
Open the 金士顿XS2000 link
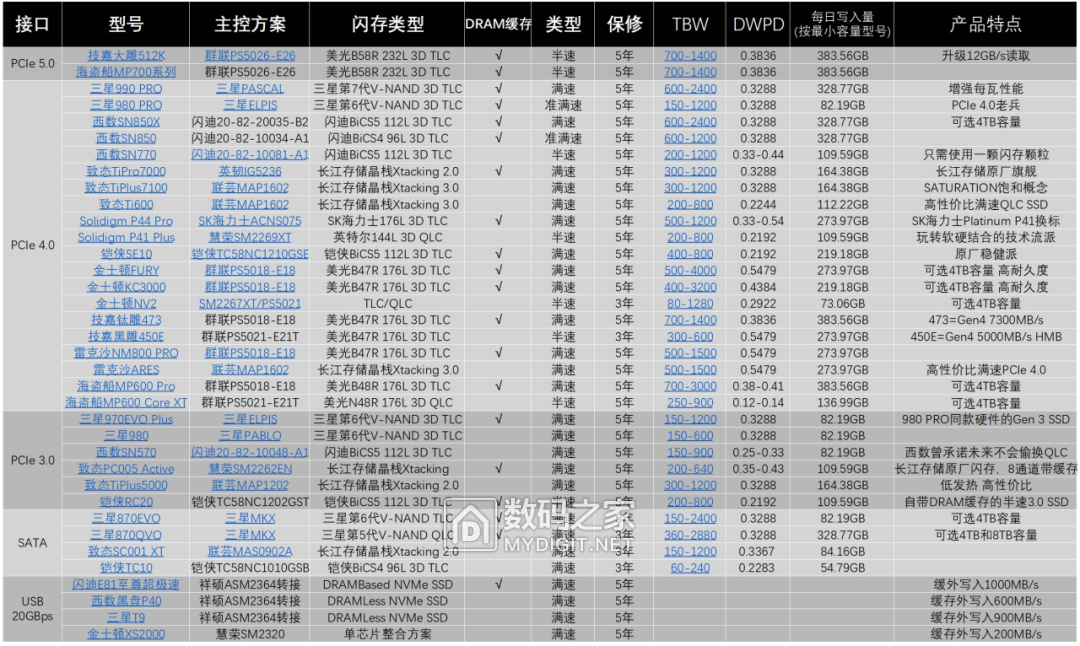click(x=126, y=634)
